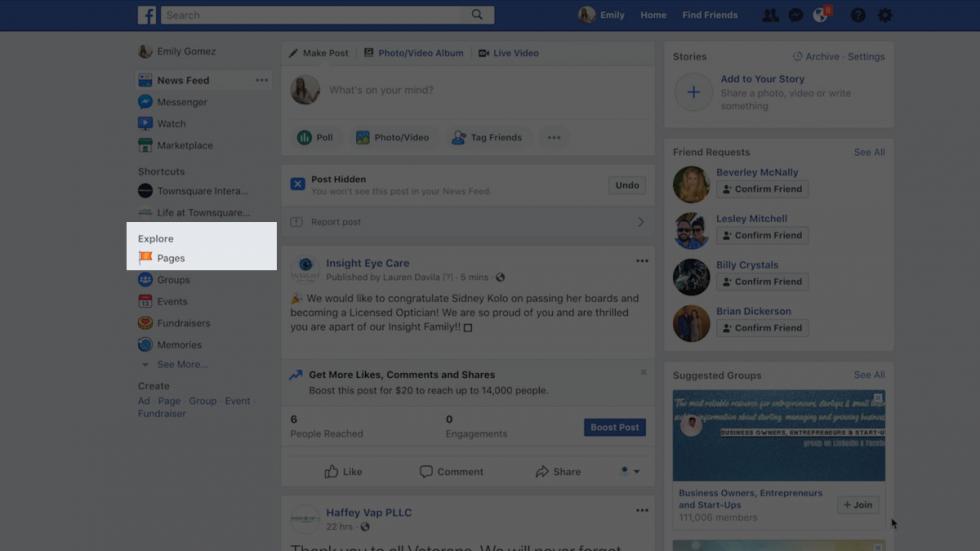The height and width of the screenshot is (551, 980).
Task: Join Business Owners, Entrepreneurs group
Action: click(858, 505)
